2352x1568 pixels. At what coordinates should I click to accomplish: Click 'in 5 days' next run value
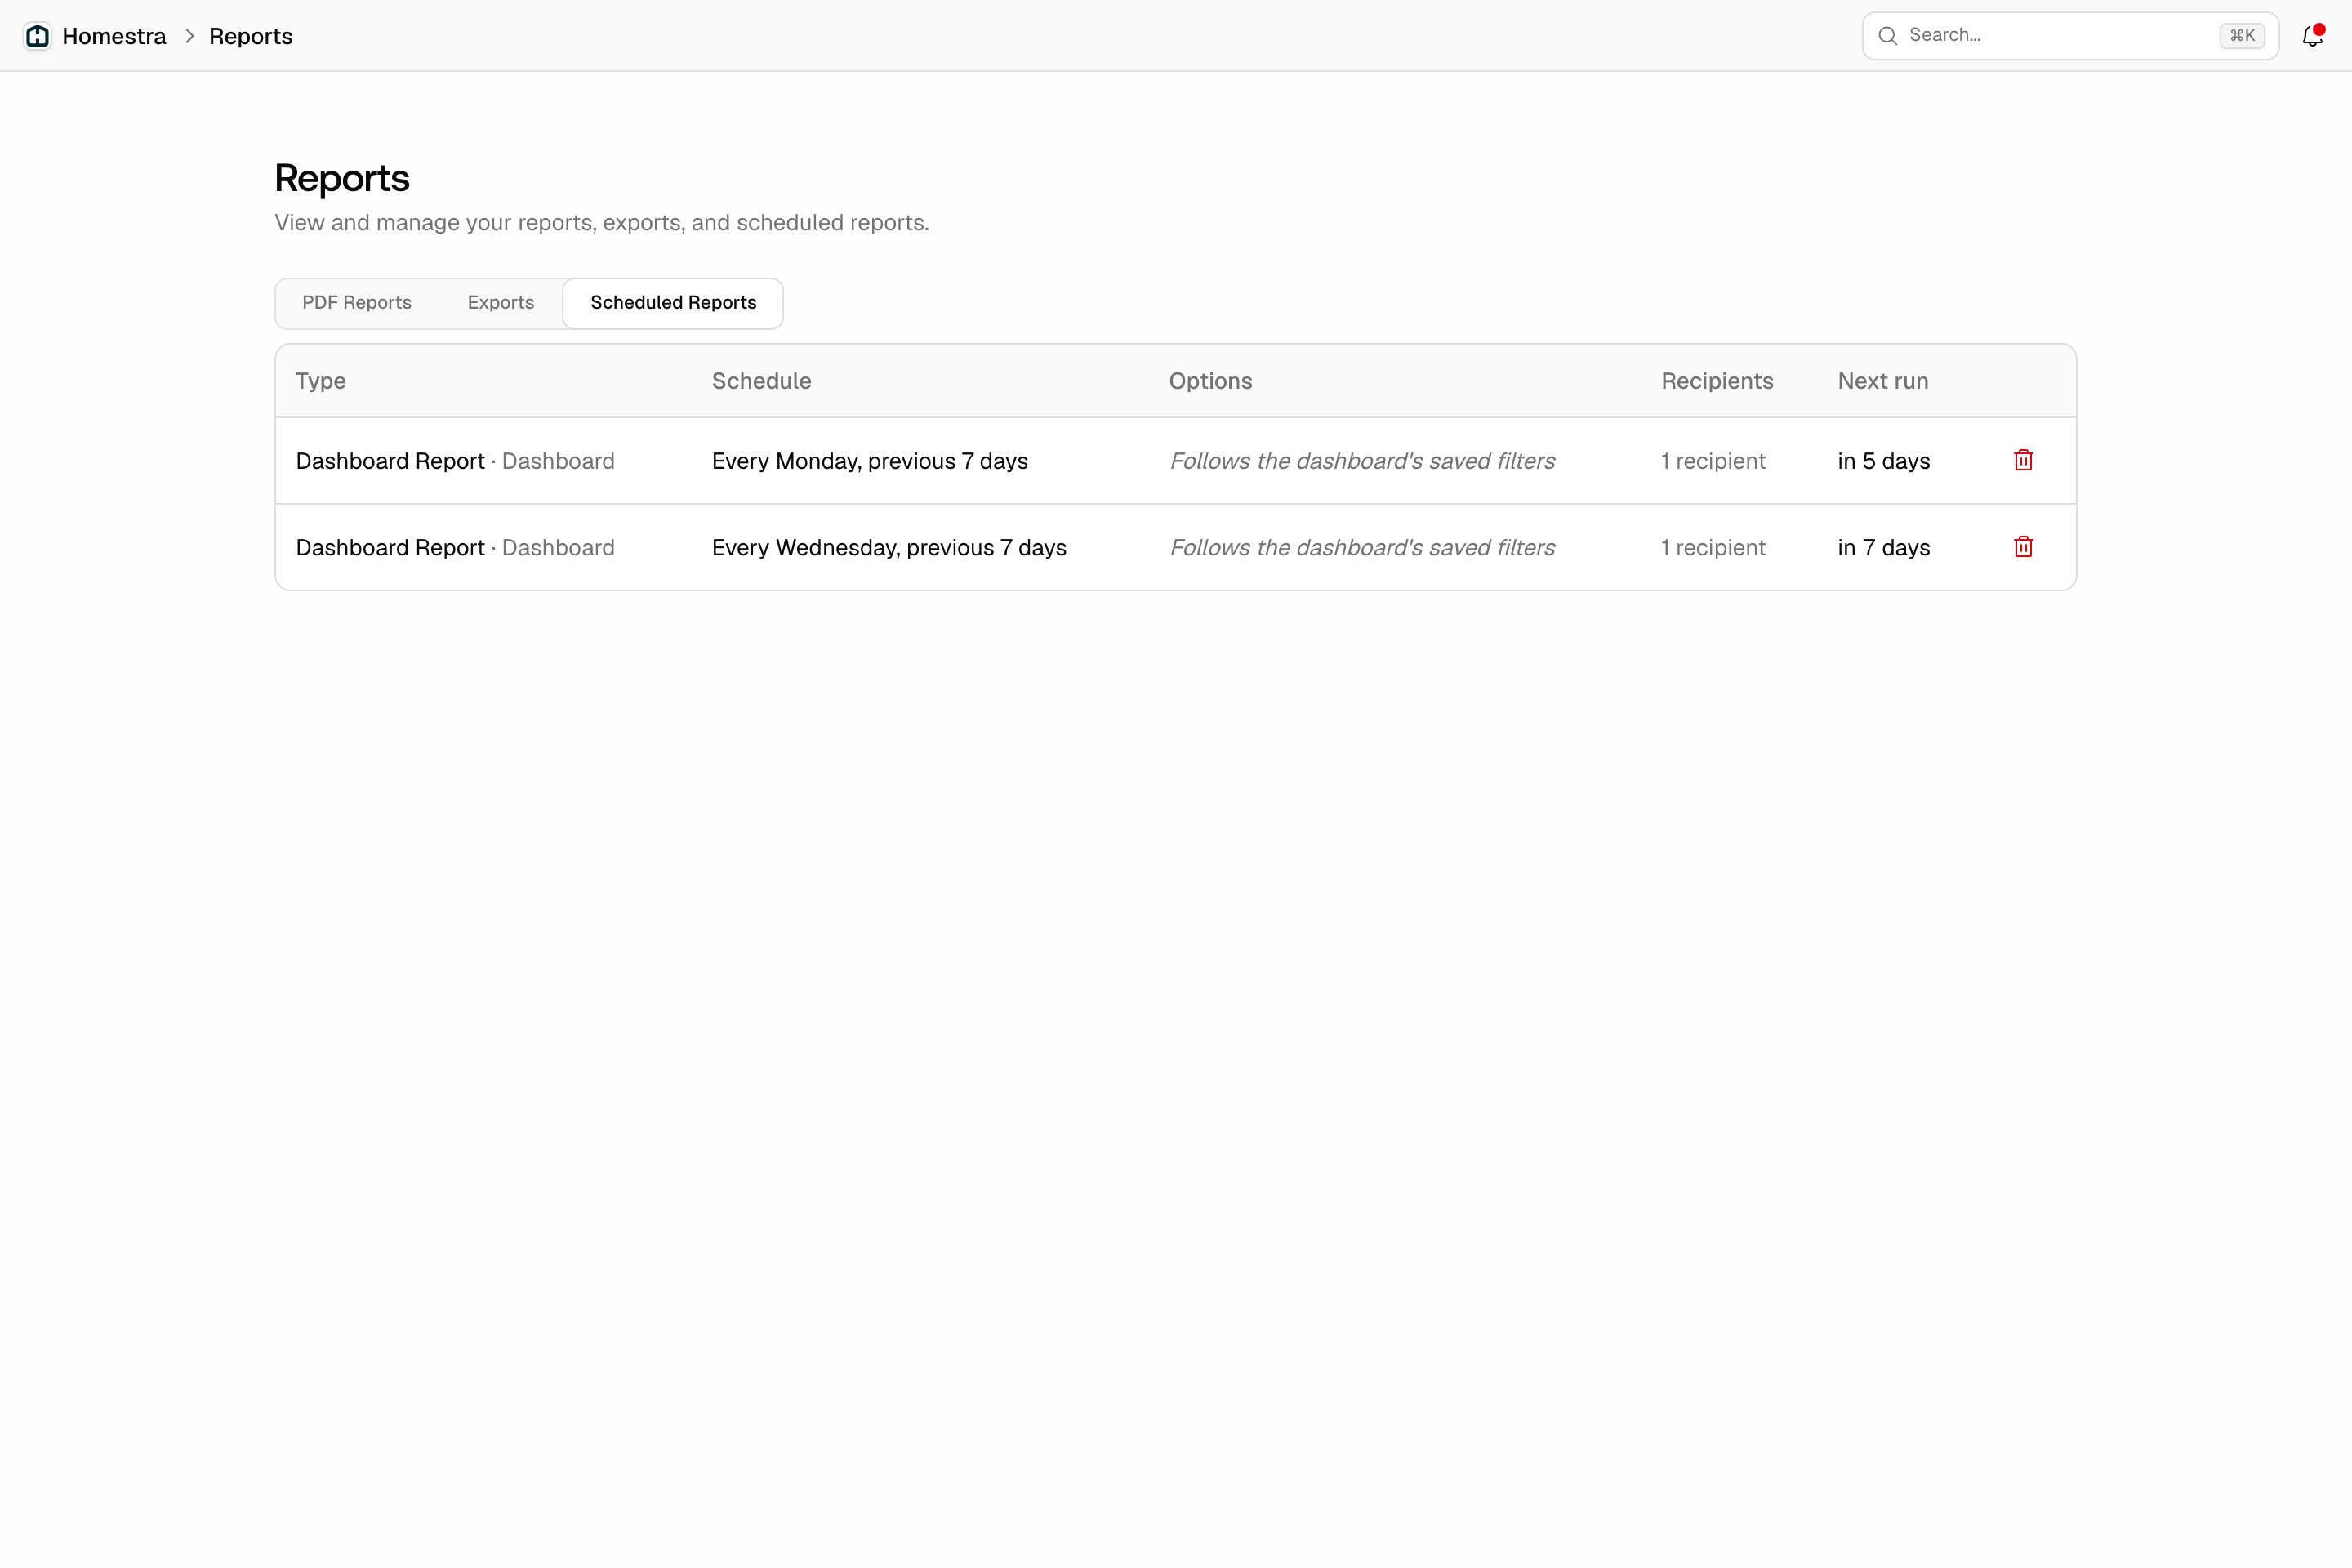tap(1884, 461)
